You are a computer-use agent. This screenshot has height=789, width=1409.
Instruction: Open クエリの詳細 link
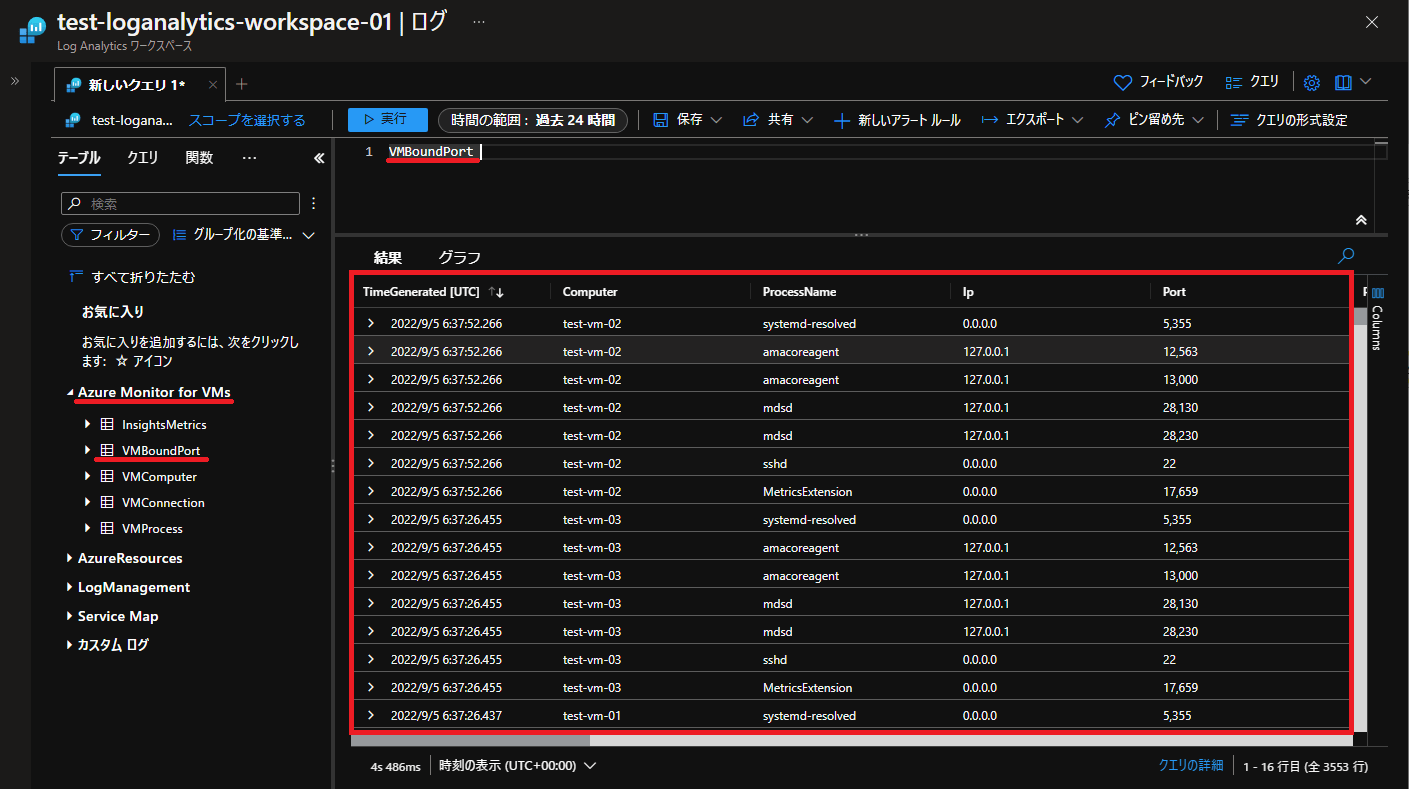tap(1190, 765)
